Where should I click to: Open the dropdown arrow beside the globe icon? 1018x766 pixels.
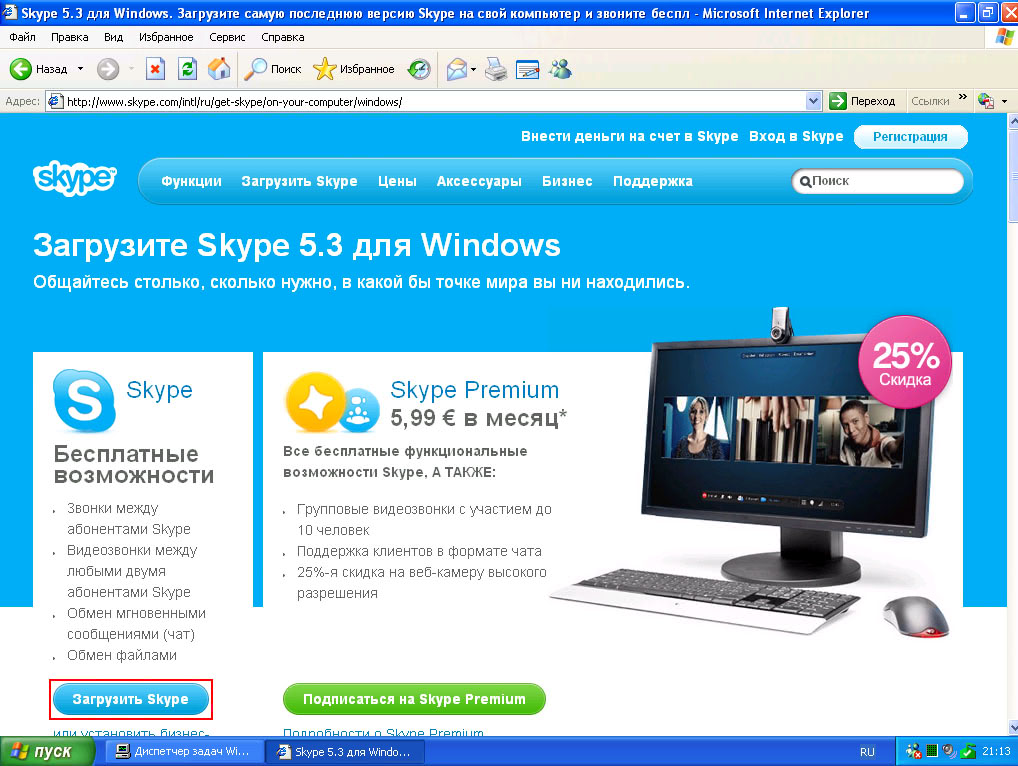(x=1004, y=101)
